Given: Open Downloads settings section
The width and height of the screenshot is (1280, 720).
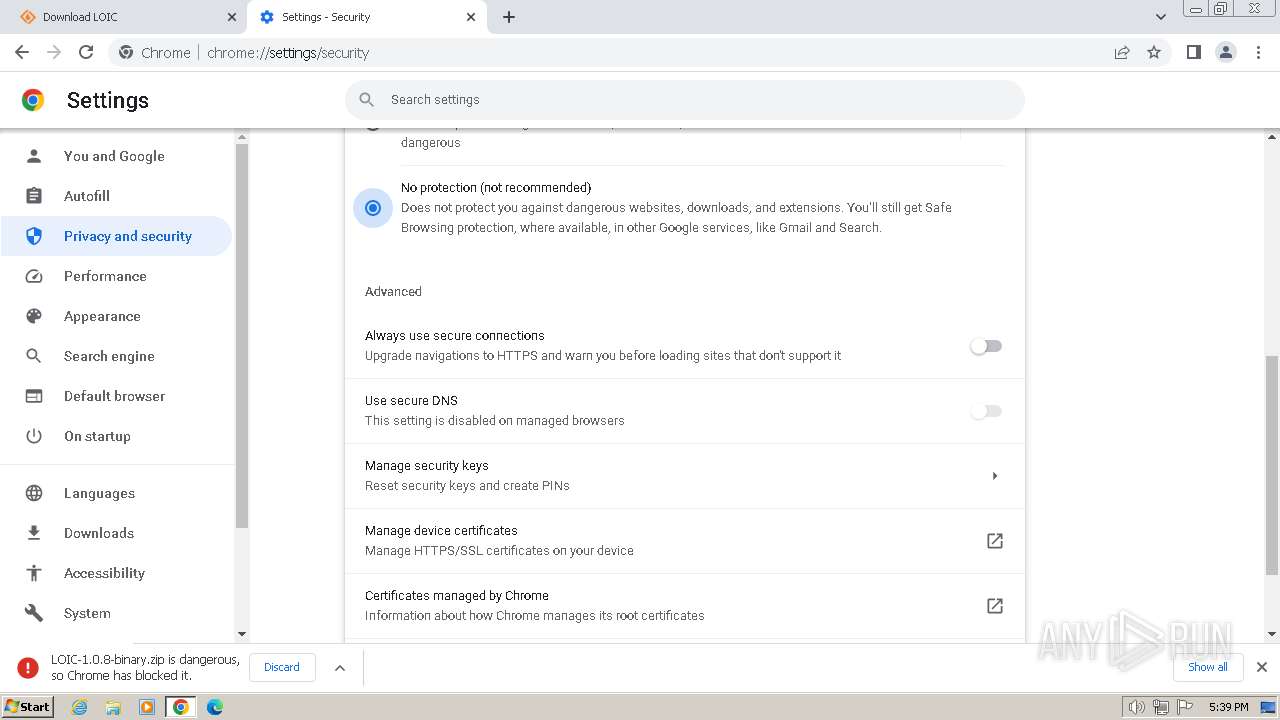Looking at the screenshot, I should pyautogui.click(x=116, y=533).
